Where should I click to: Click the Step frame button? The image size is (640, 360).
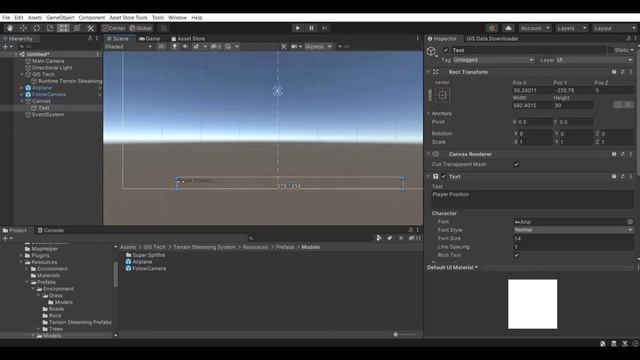[x=324, y=28]
